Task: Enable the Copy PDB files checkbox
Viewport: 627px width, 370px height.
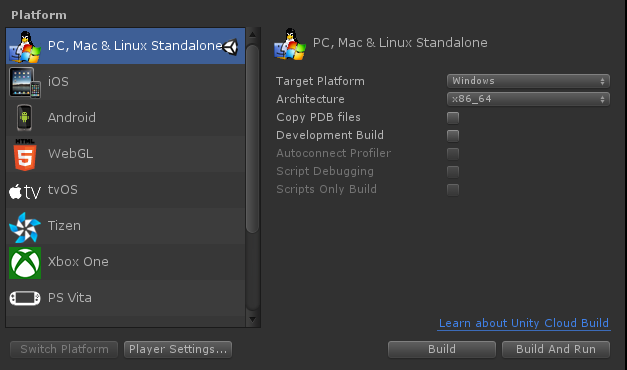Action: (453, 118)
